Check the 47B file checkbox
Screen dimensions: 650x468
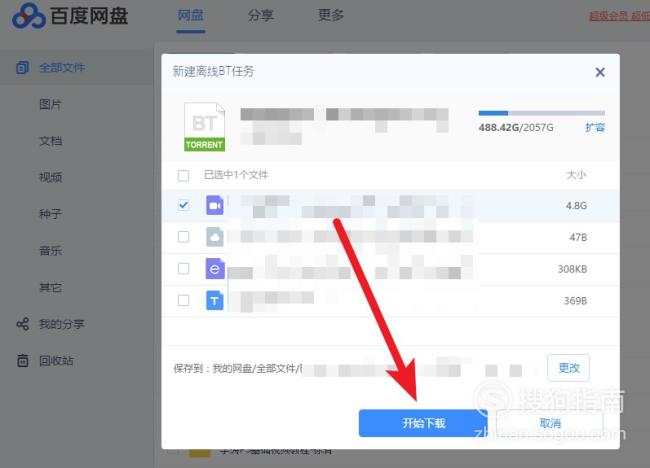click(183, 237)
